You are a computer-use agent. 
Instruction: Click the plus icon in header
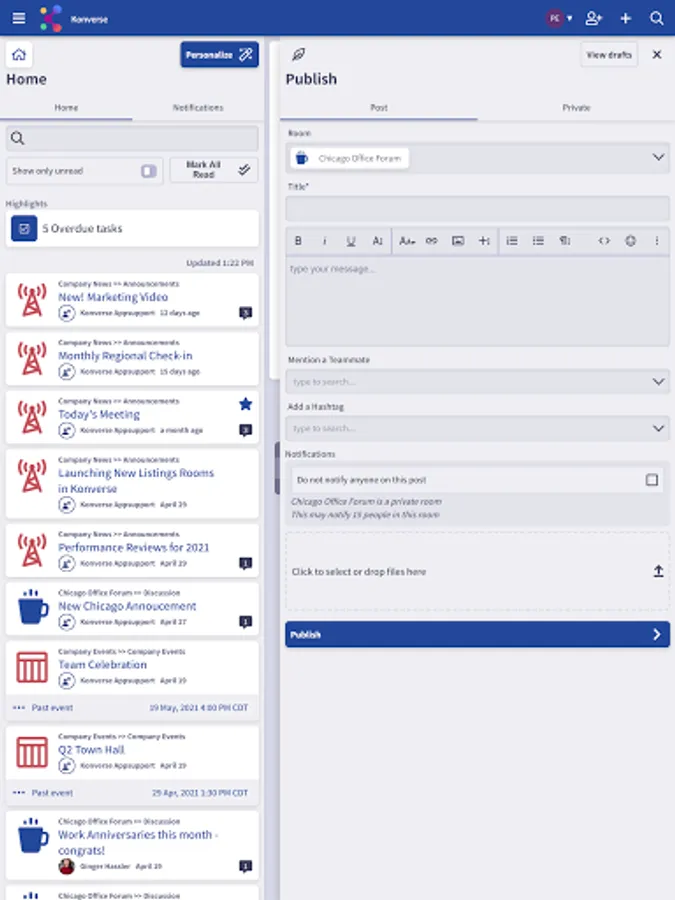click(x=626, y=18)
